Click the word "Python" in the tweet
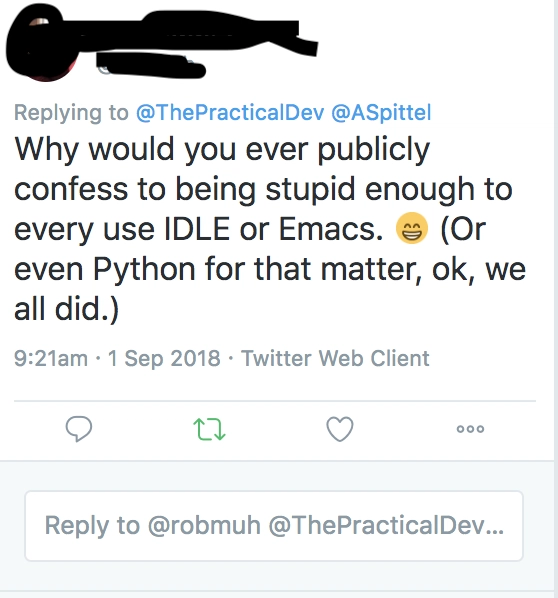 144,270
